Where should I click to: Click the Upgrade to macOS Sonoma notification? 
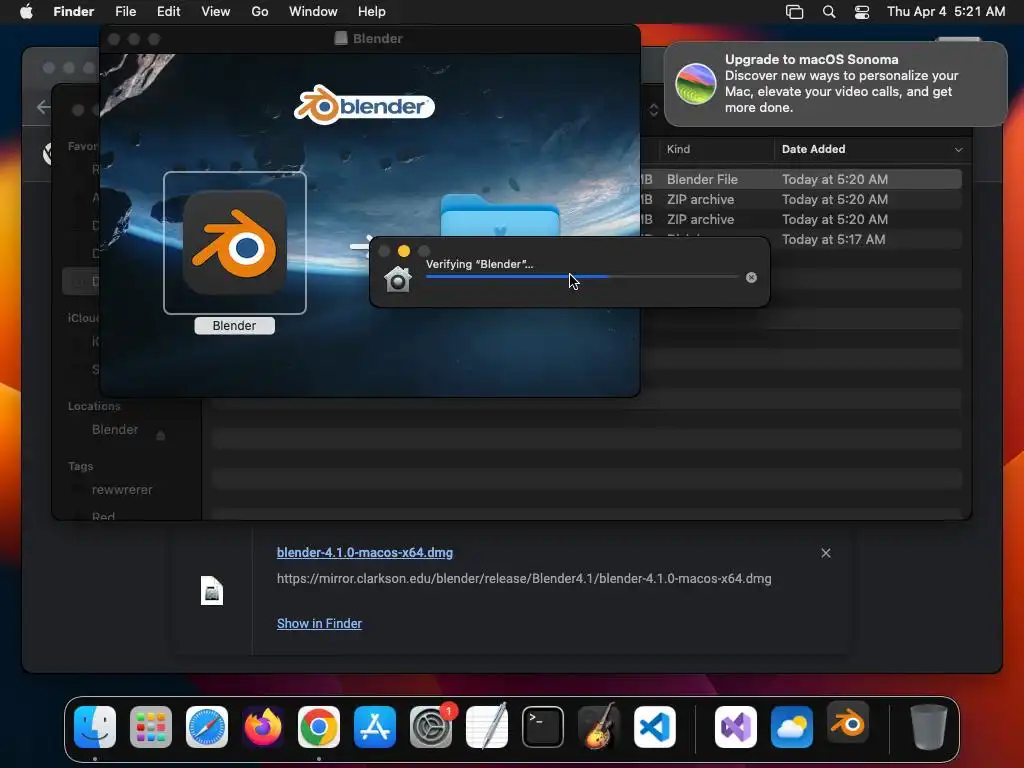pyautogui.click(x=836, y=84)
